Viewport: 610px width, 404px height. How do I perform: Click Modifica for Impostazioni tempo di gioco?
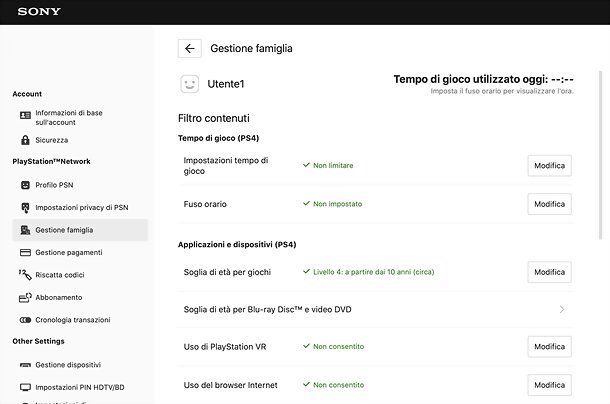pyautogui.click(x=549, y=166)
